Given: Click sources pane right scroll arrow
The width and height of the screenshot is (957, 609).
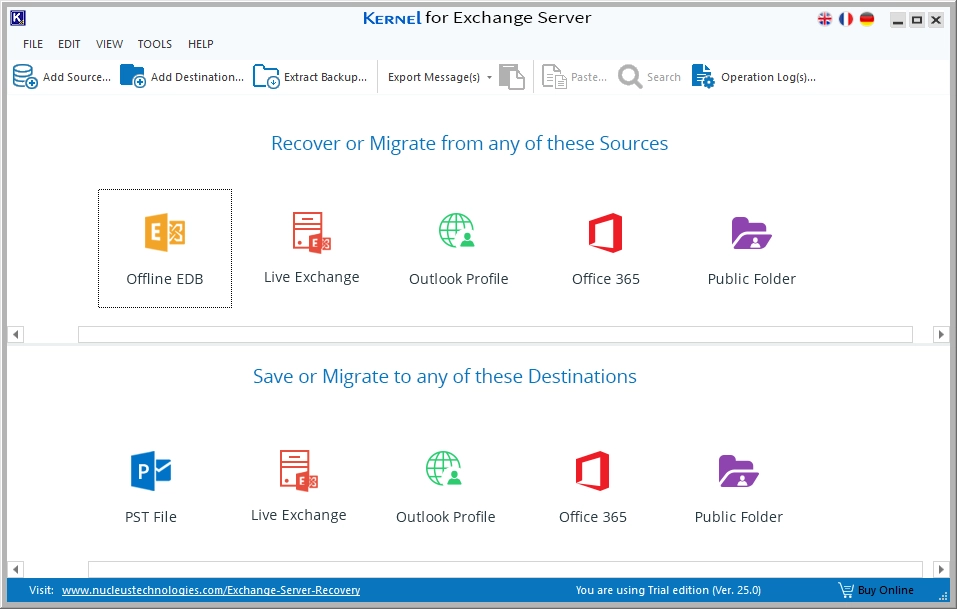Looking at the screenshot, I should [941, 334].
